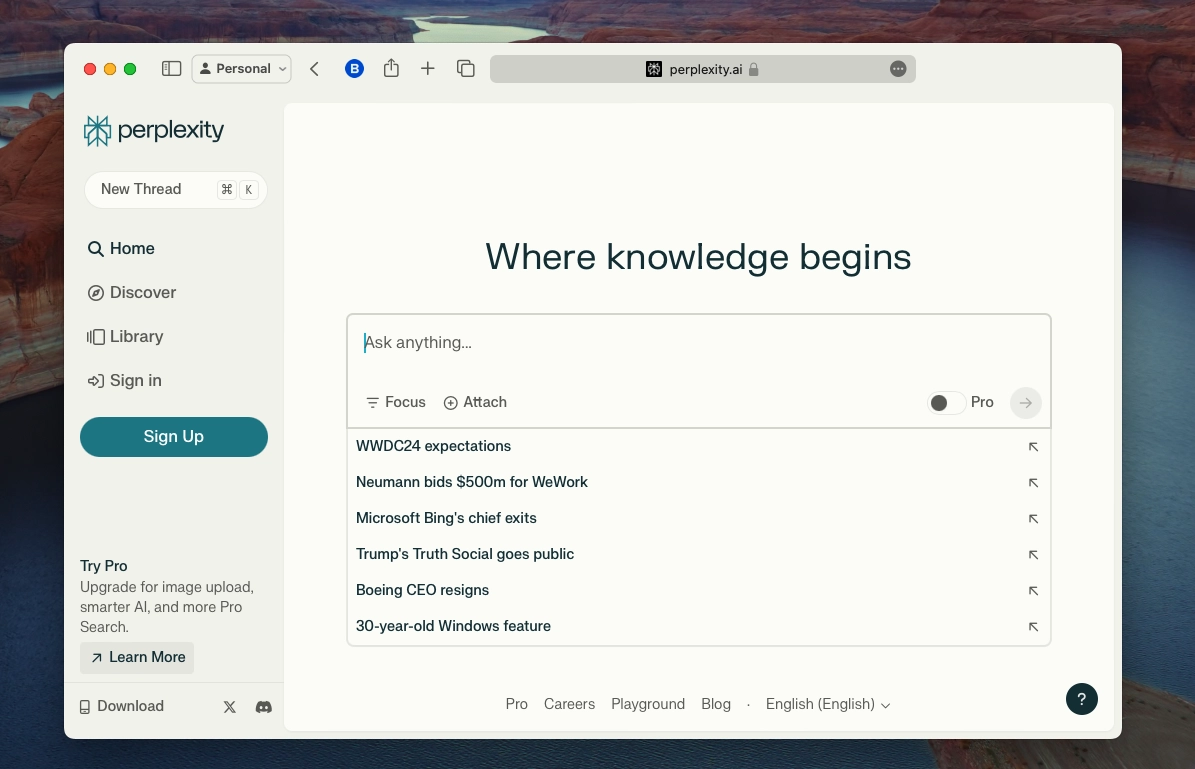Expand the English (English) language dropdown
This screenshot has height=769, width=1195.
pos(828,704)
